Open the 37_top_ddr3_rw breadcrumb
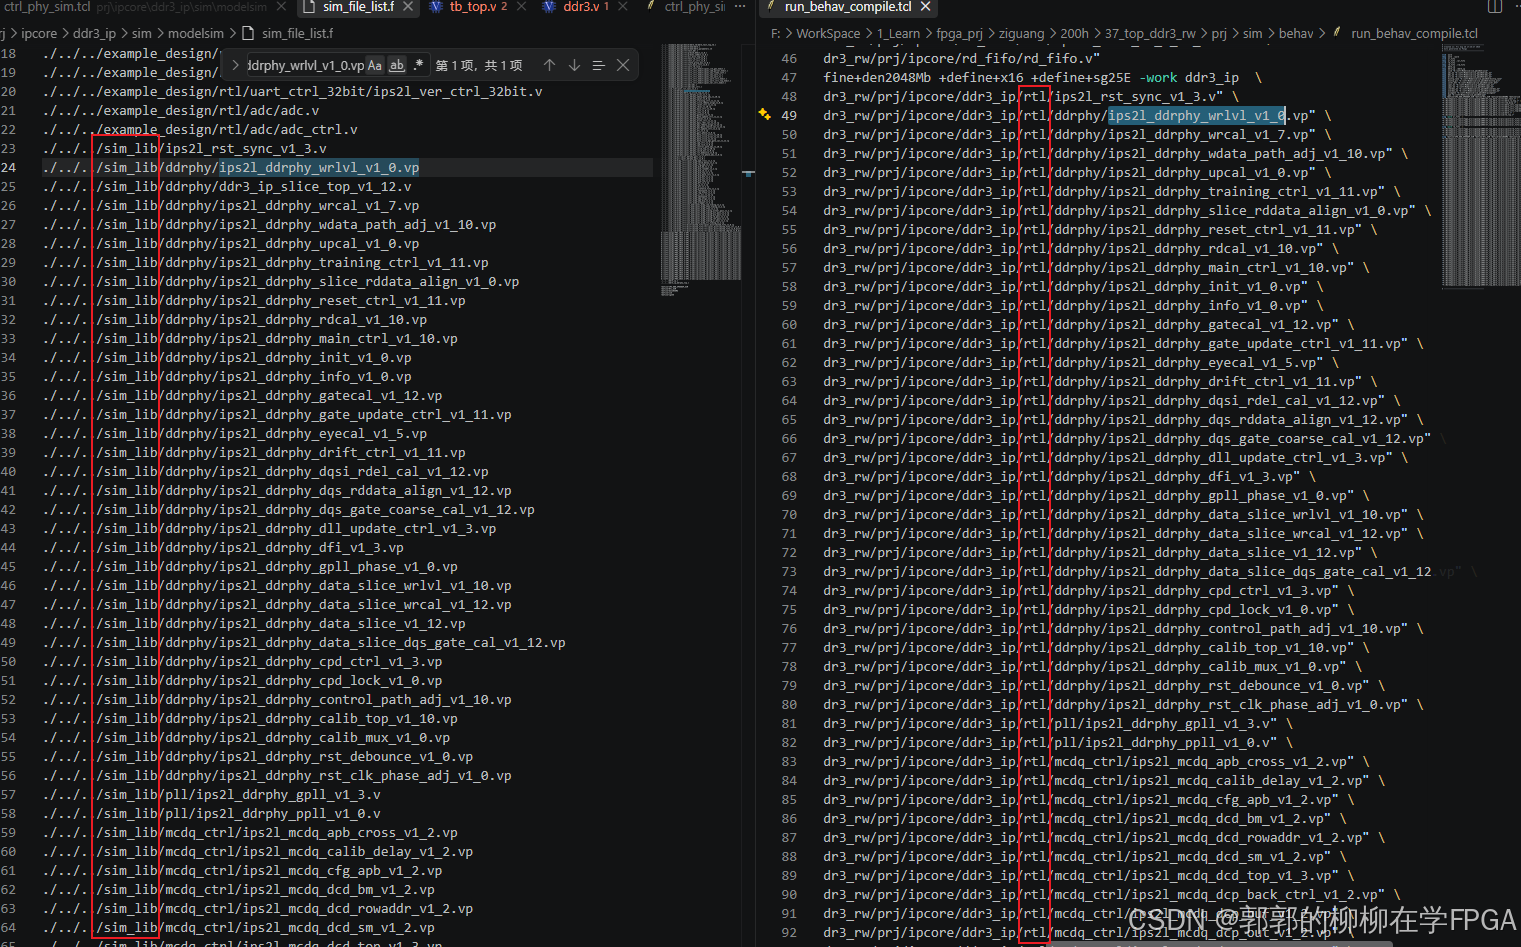Viewport: 1521px width, 947px height. [x=1150, y=33]
